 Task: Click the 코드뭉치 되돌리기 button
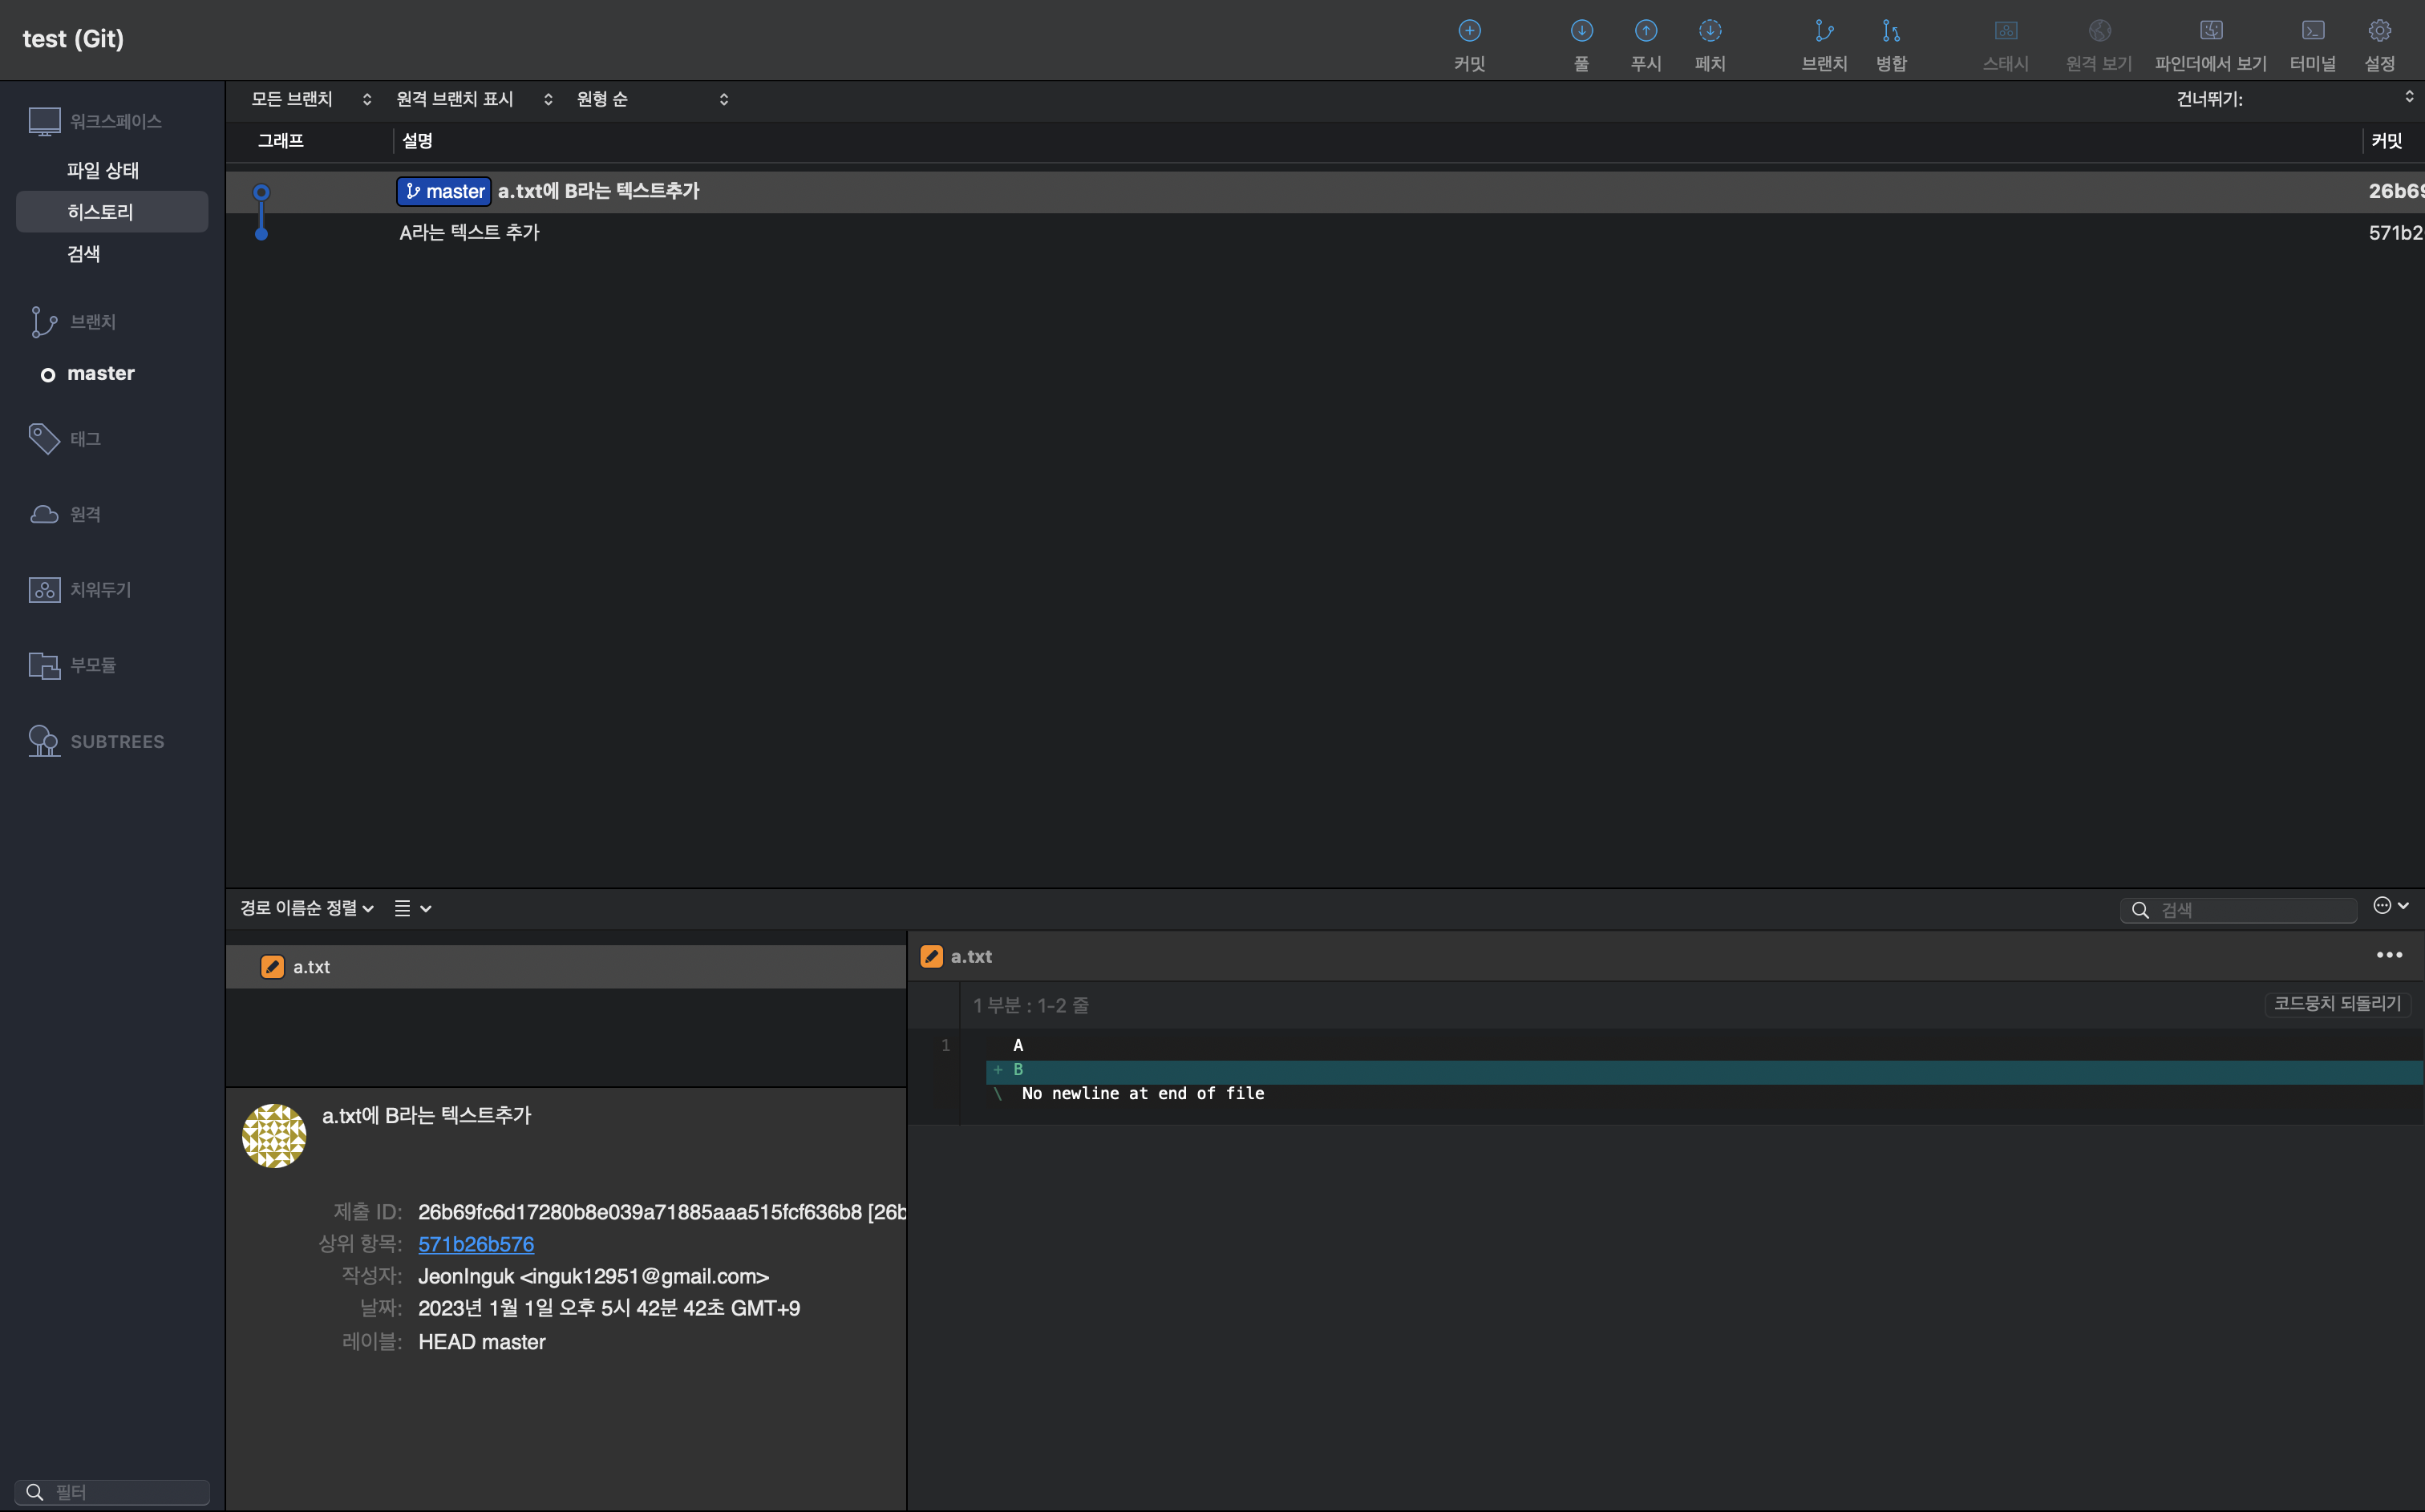point(2337,1003)
